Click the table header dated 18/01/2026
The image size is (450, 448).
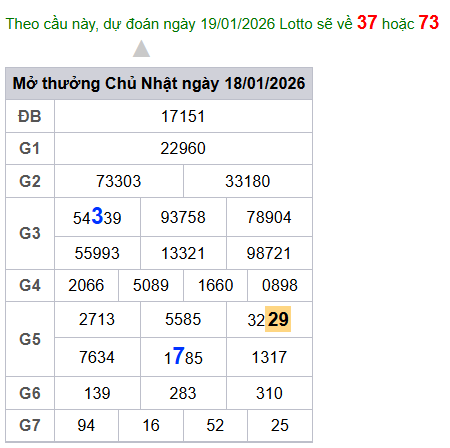[159, 83]
